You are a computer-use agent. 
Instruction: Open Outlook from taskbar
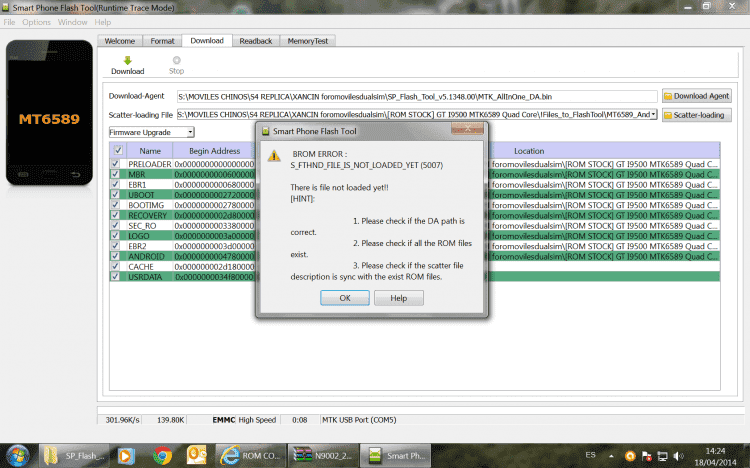(x=197, y=455)
